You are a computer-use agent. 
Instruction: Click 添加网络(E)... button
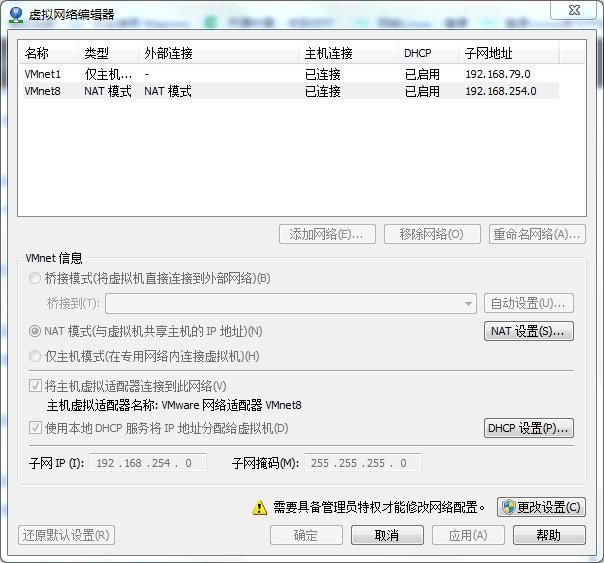click(327, 234)
